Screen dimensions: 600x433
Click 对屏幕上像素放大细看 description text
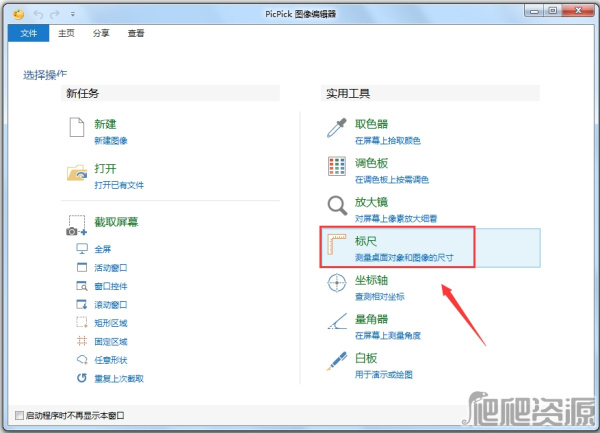[396, 219]
